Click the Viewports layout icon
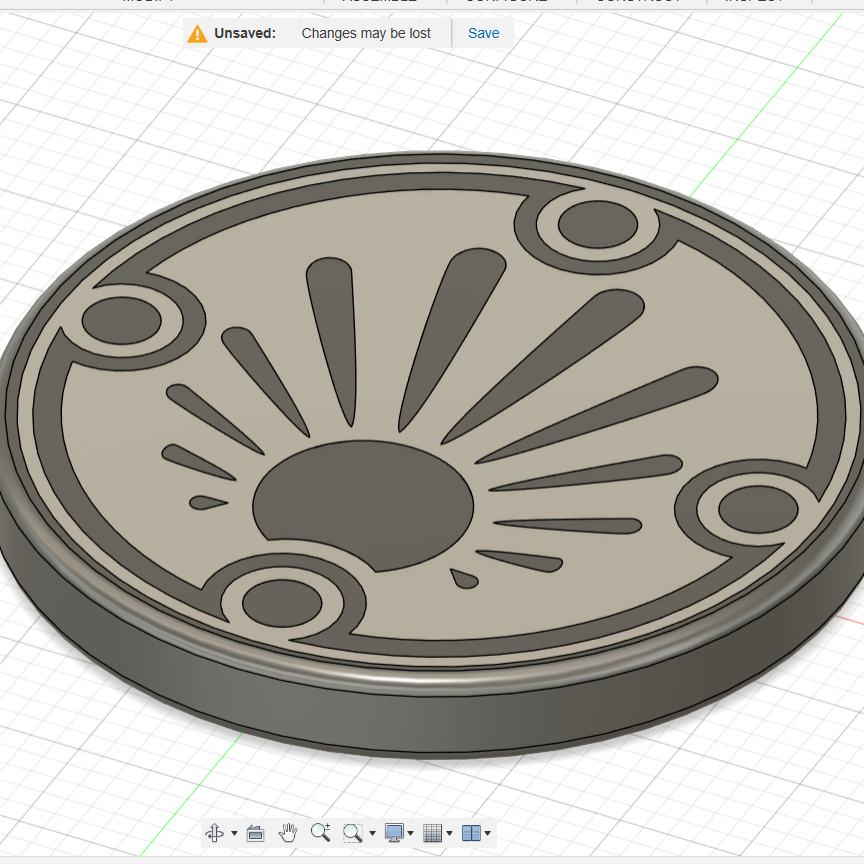 tap(471, 833)
